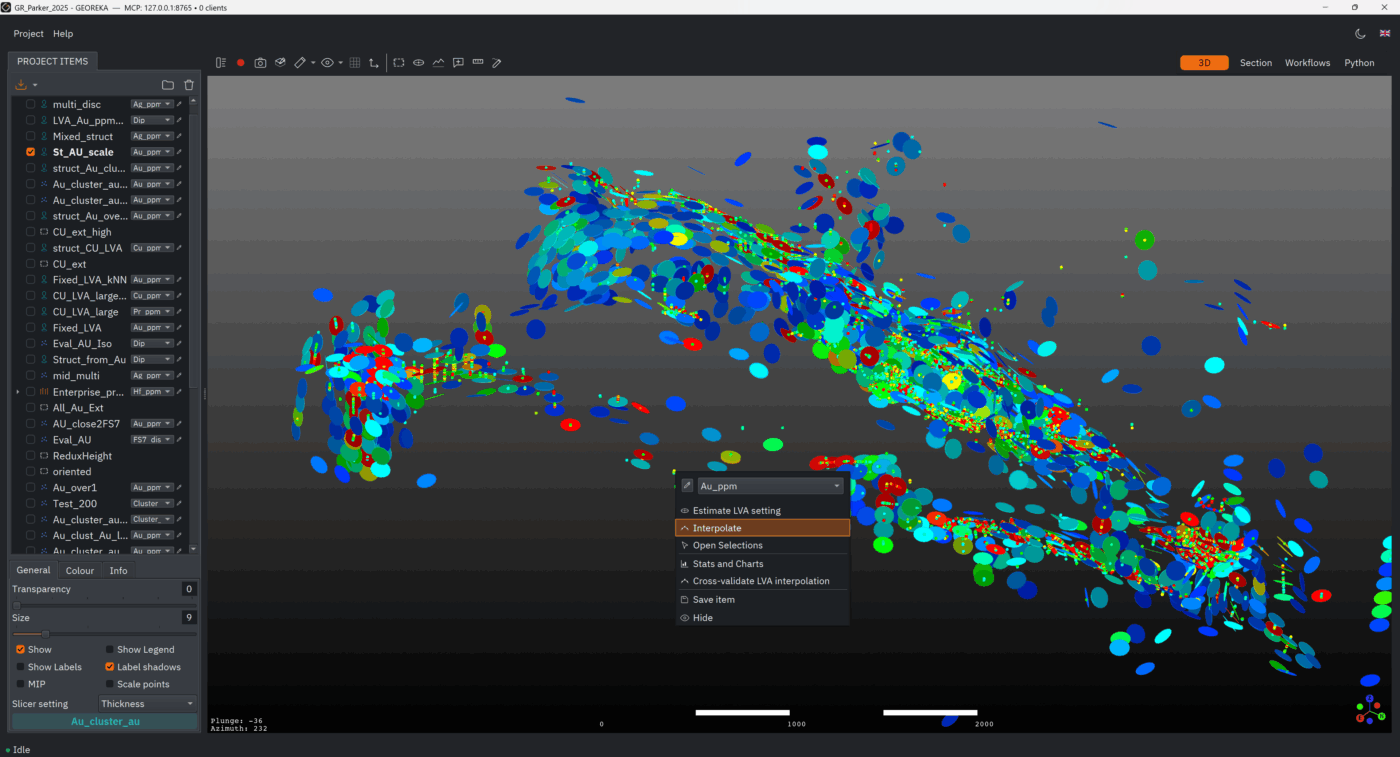The height and width of the screenshot is (757, 1400).
Task: Open the Python view
Action: pos(1359,63)
